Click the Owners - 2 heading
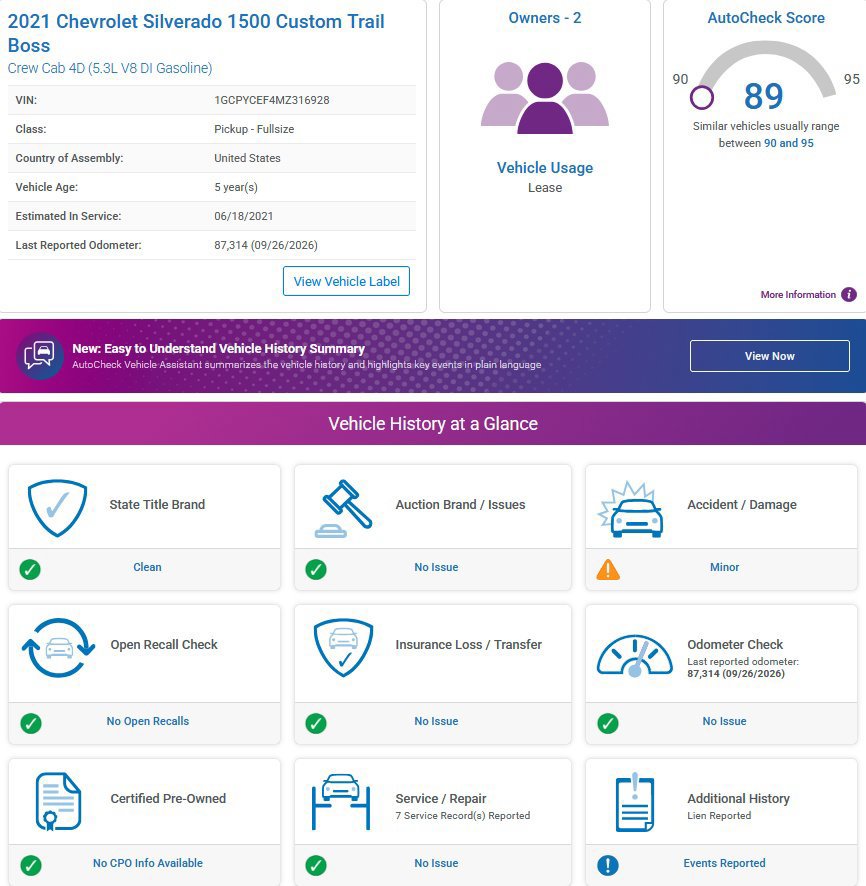Viewport: 866px width, 886px height. click(545, 18)
